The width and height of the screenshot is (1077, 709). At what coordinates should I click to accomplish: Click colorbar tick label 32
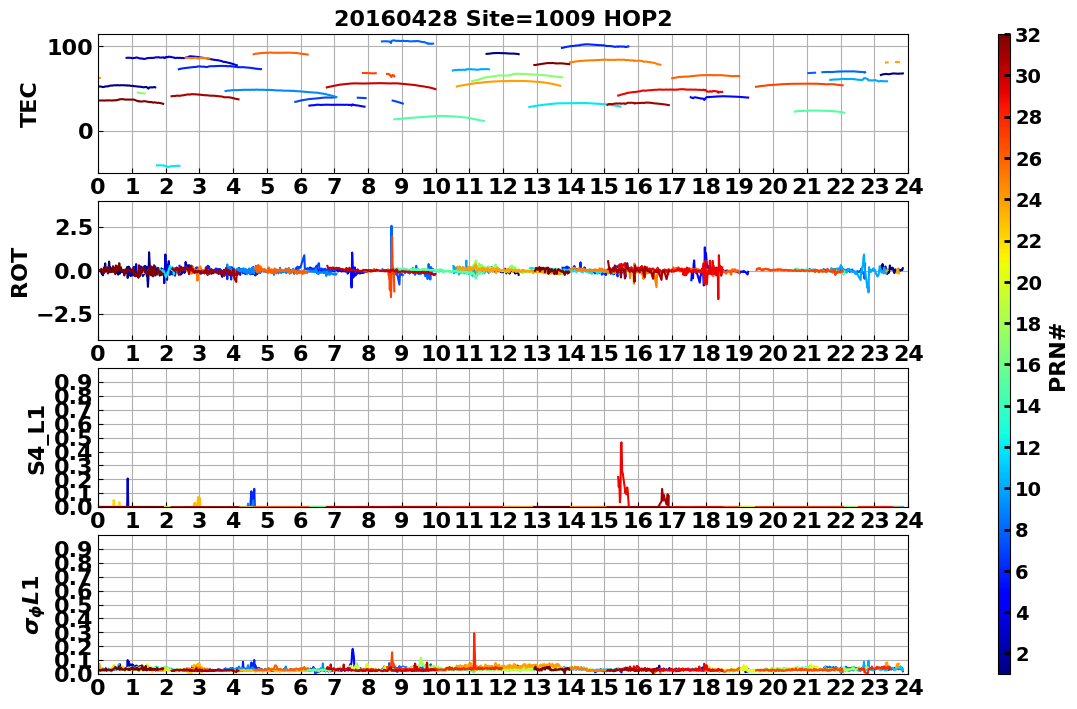coord(1028,35)
